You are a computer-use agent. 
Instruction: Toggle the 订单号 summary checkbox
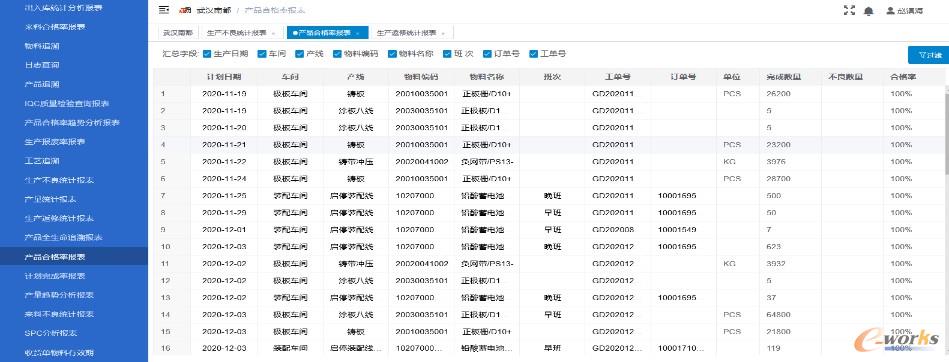487,53
